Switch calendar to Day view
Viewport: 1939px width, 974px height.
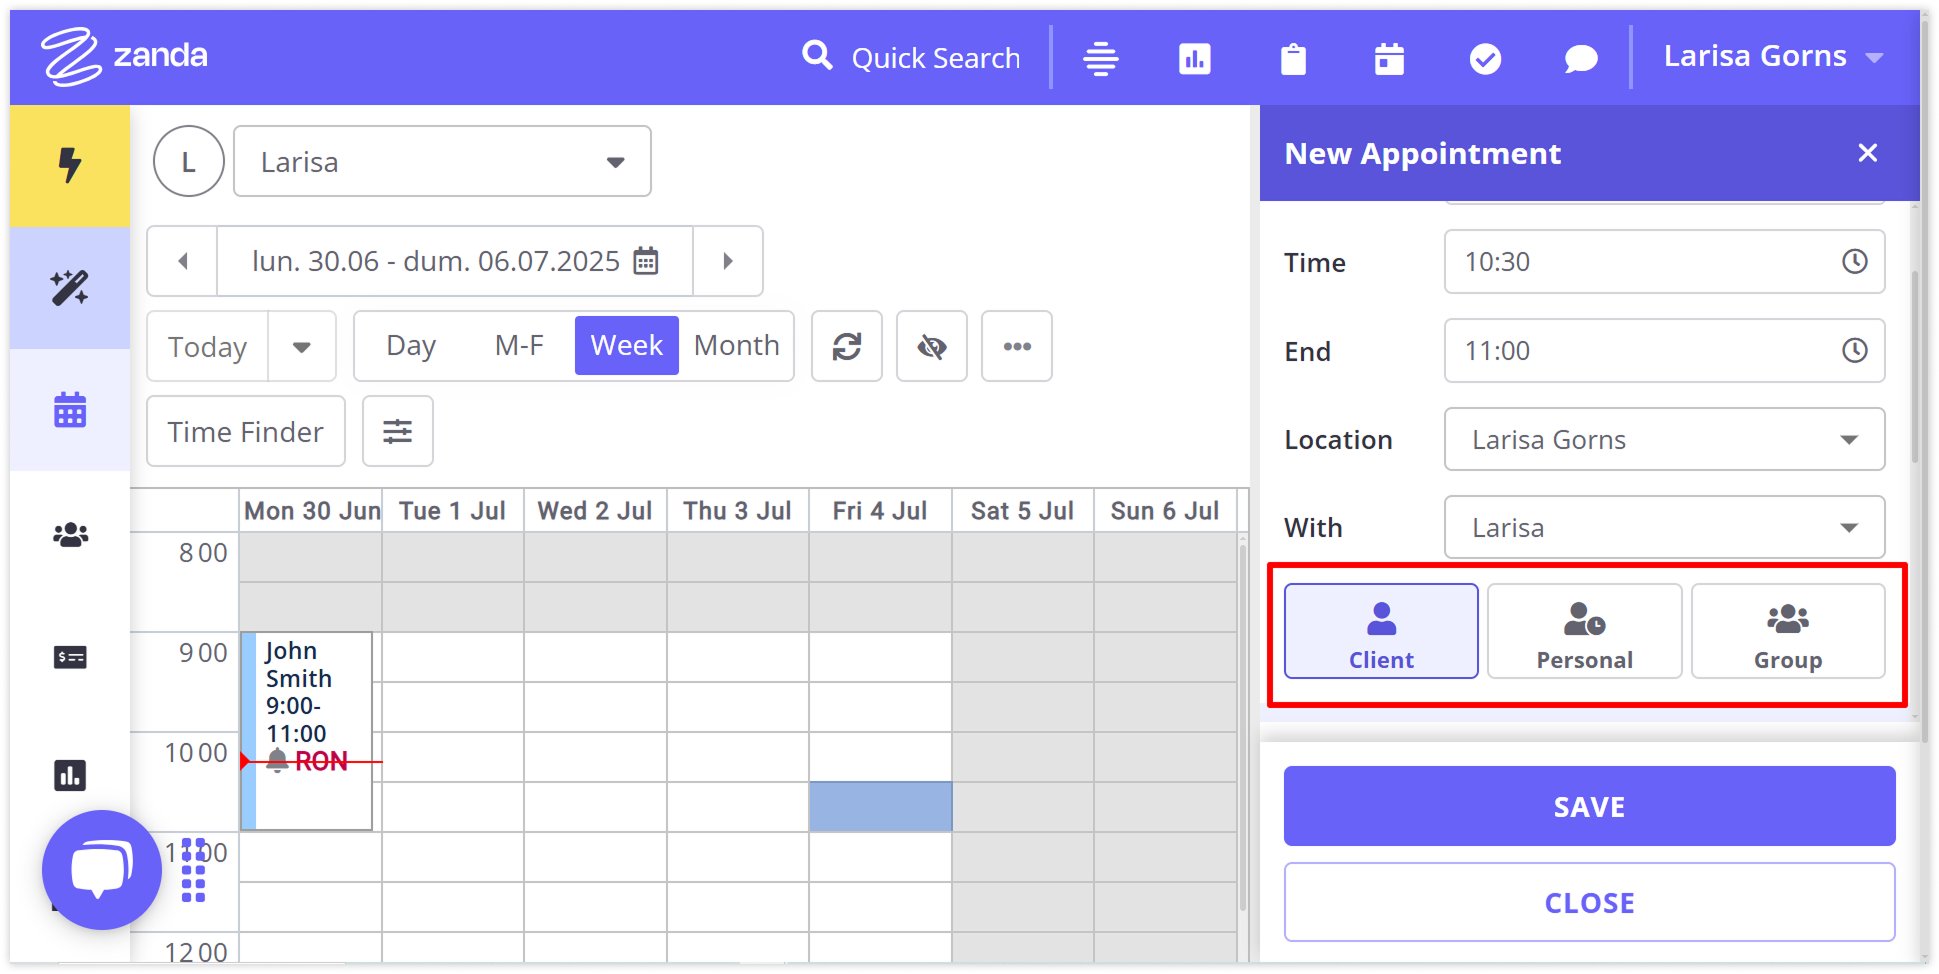point(410,345)
